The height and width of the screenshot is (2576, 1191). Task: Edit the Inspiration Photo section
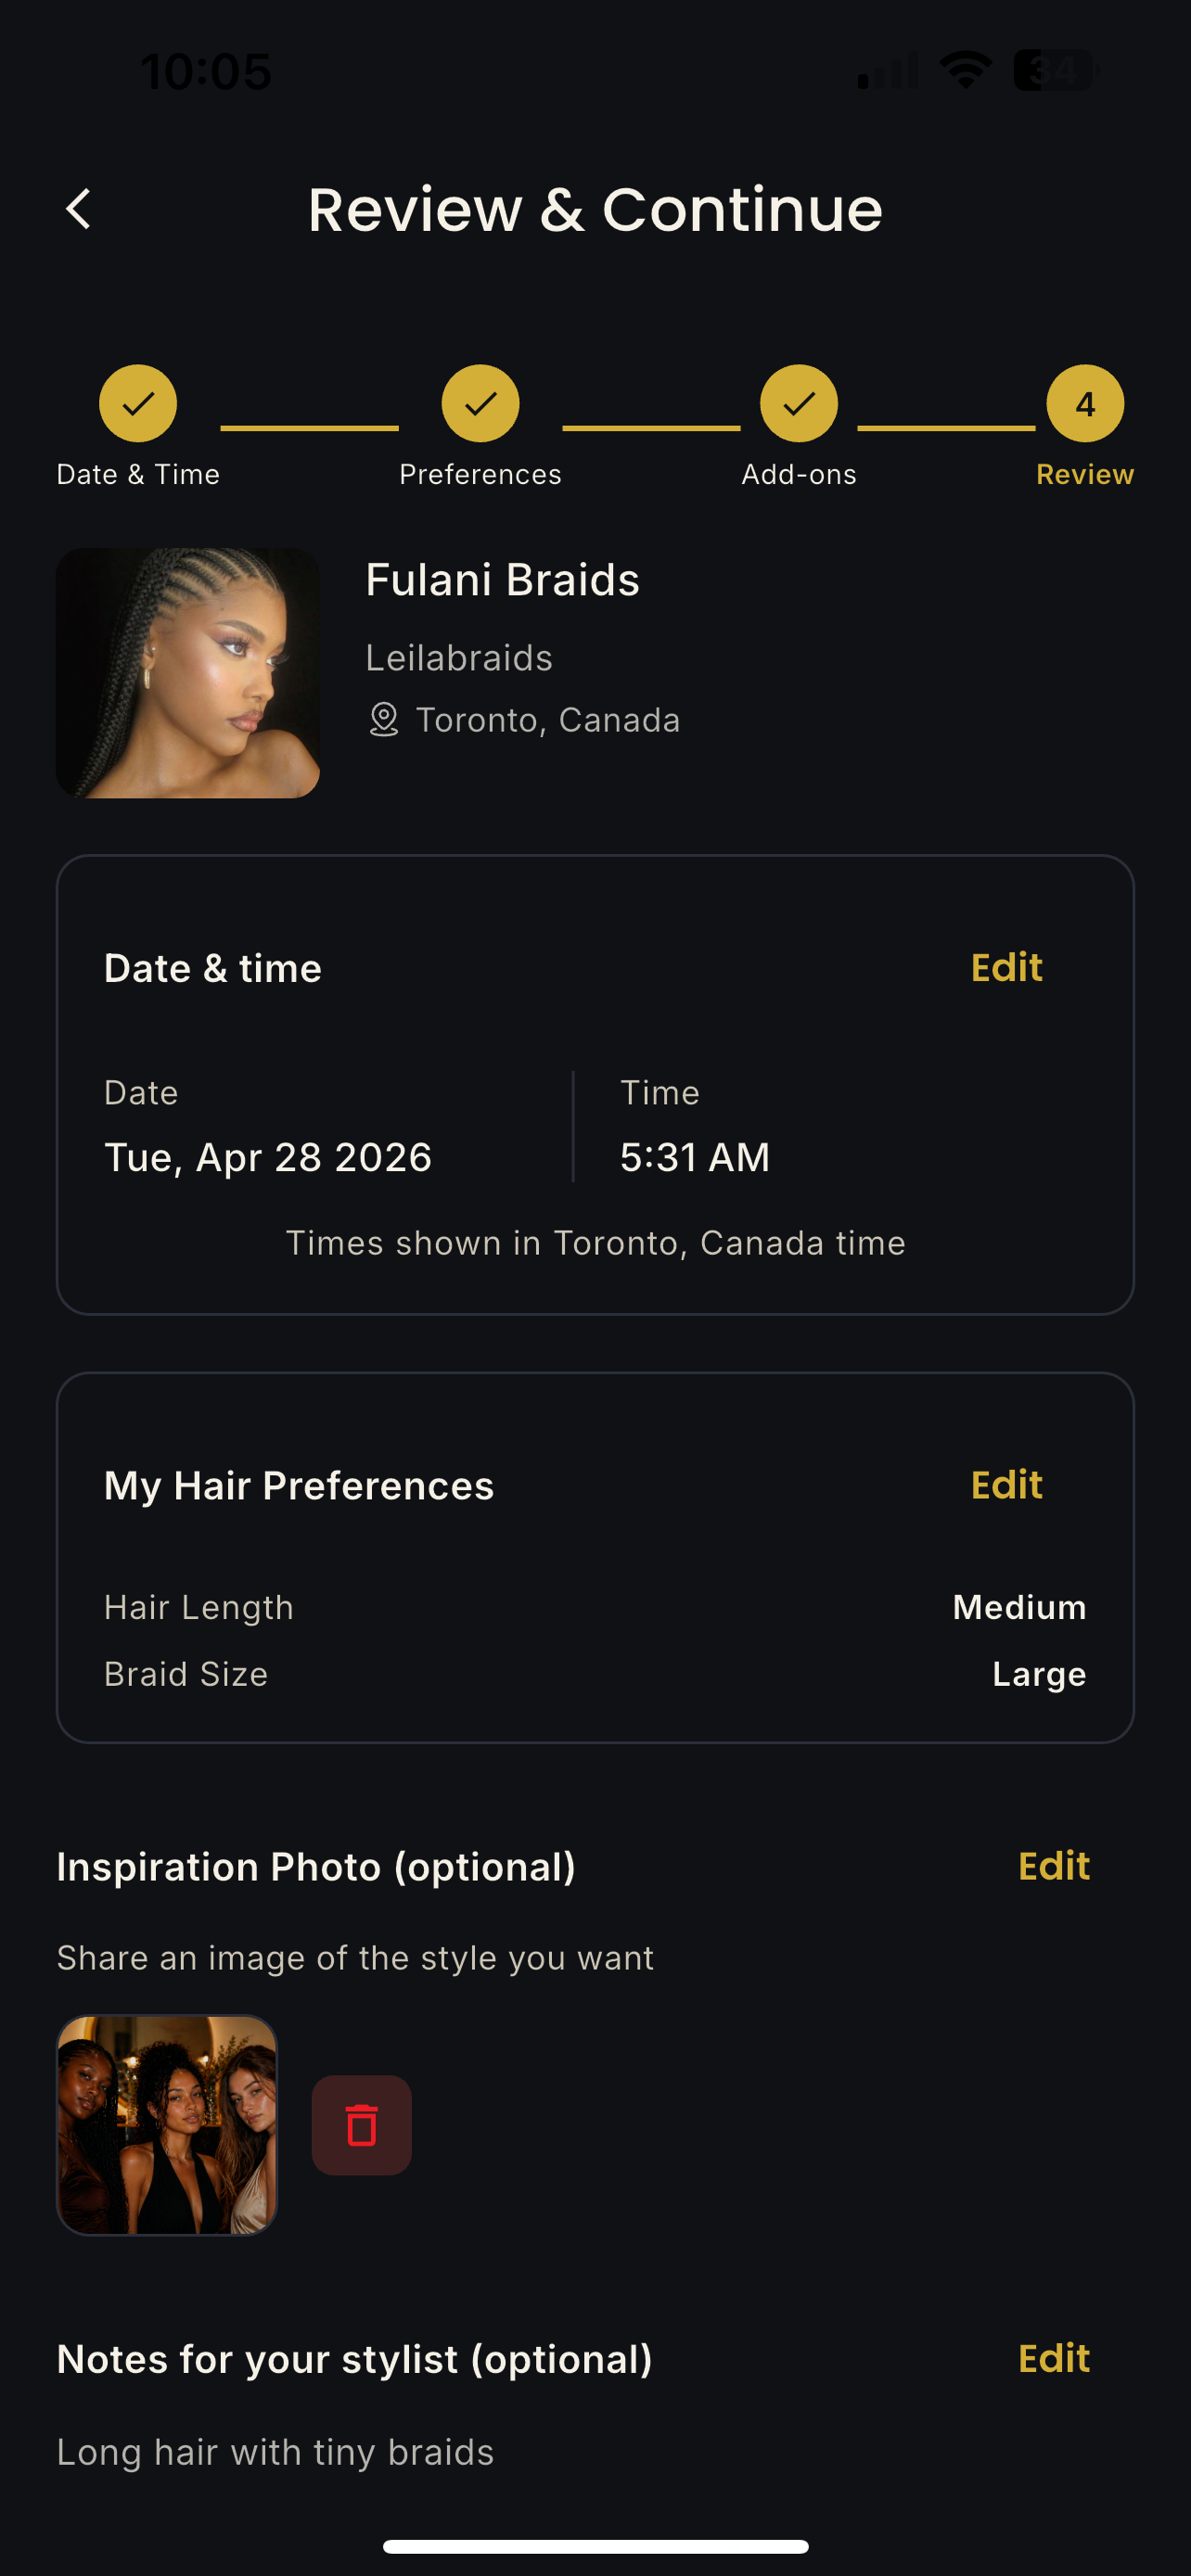(x=1053, y=1866)
